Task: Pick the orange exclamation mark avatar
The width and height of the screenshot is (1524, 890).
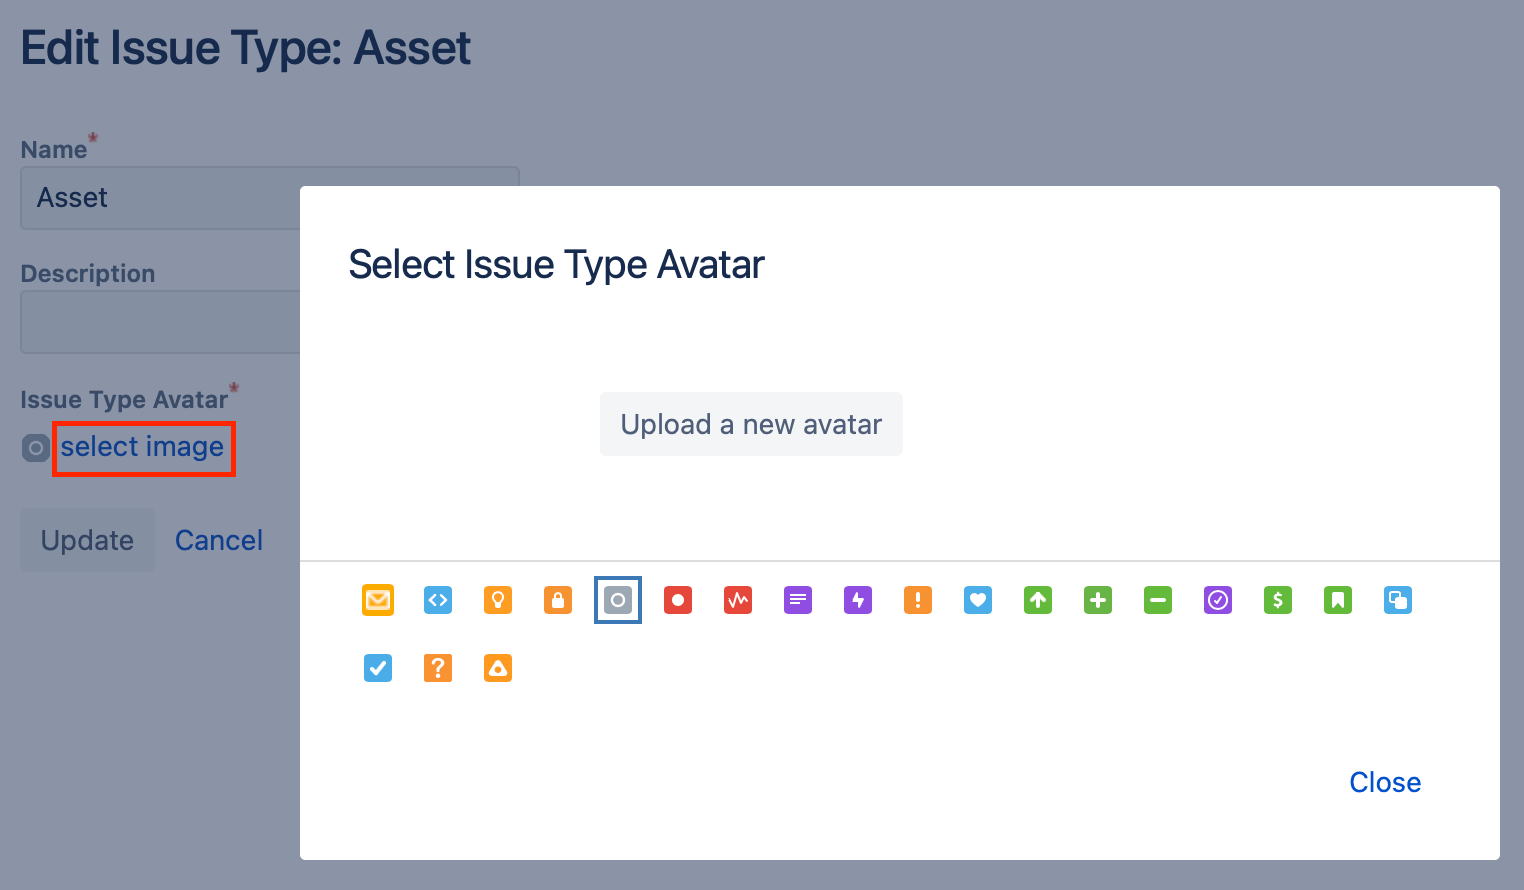Action: [918, 600]
